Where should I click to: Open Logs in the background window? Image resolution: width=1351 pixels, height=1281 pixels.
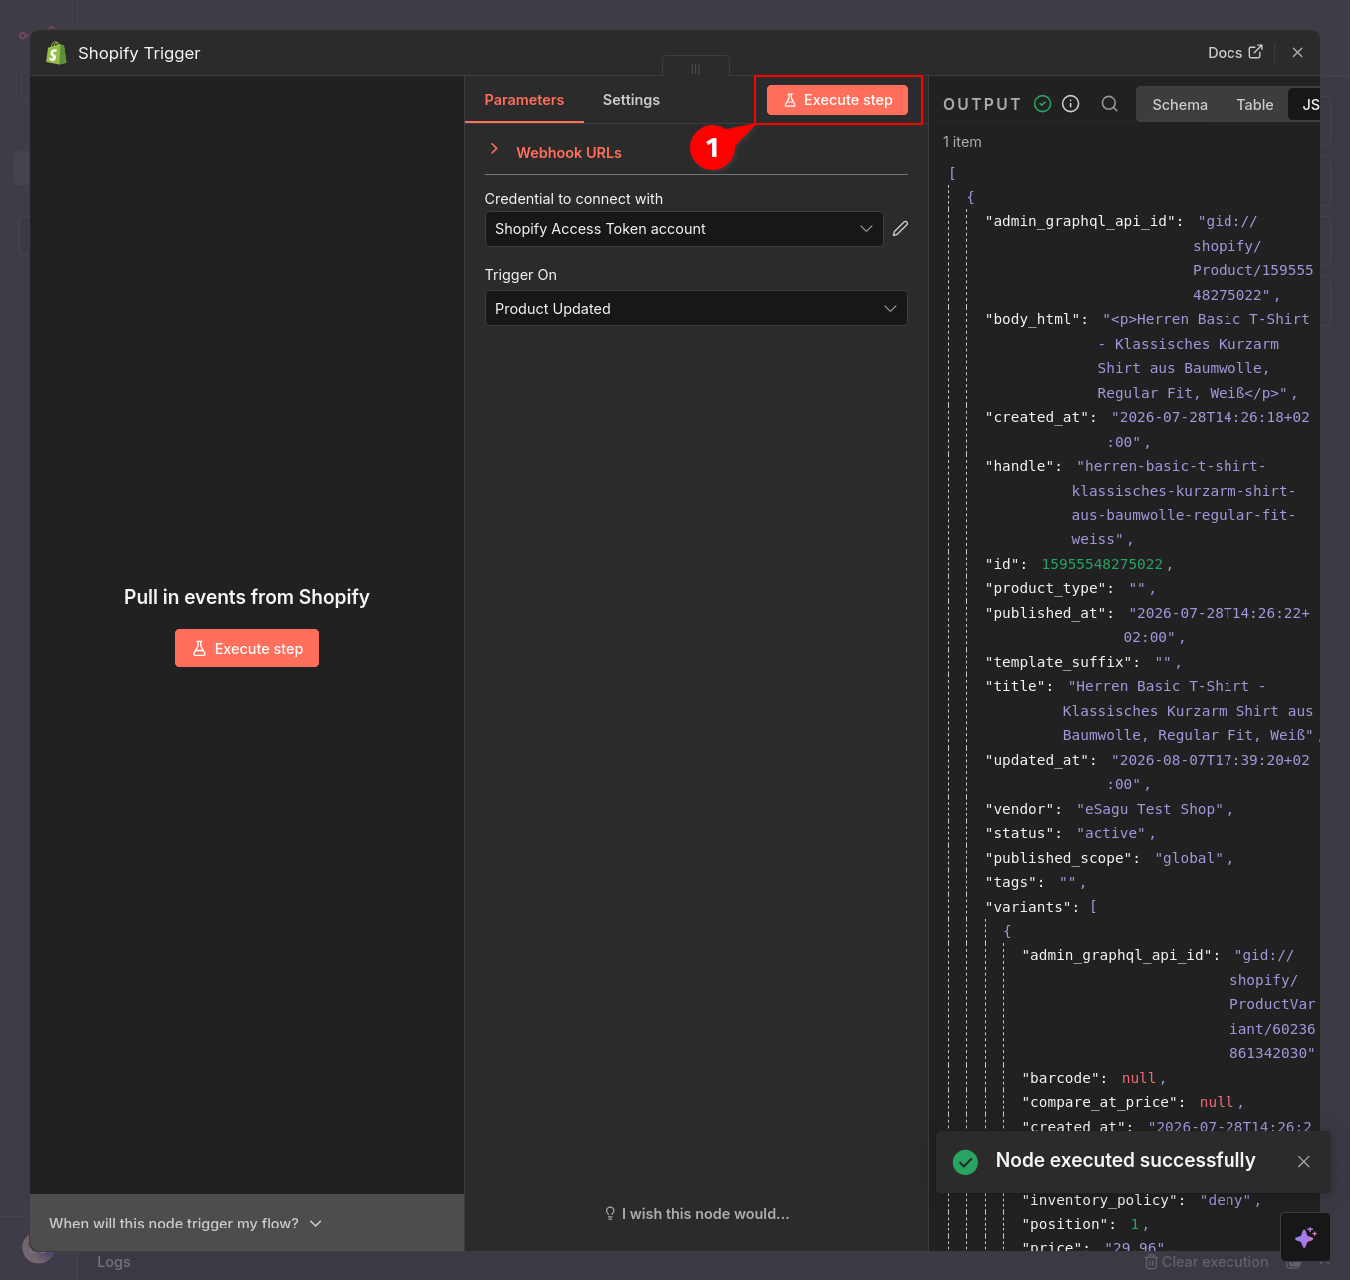point(114,1262)
